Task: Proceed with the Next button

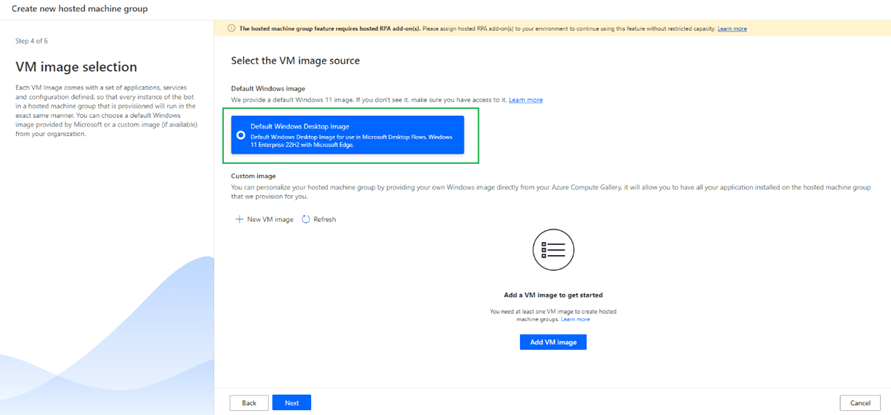Action: pos(291,403)
